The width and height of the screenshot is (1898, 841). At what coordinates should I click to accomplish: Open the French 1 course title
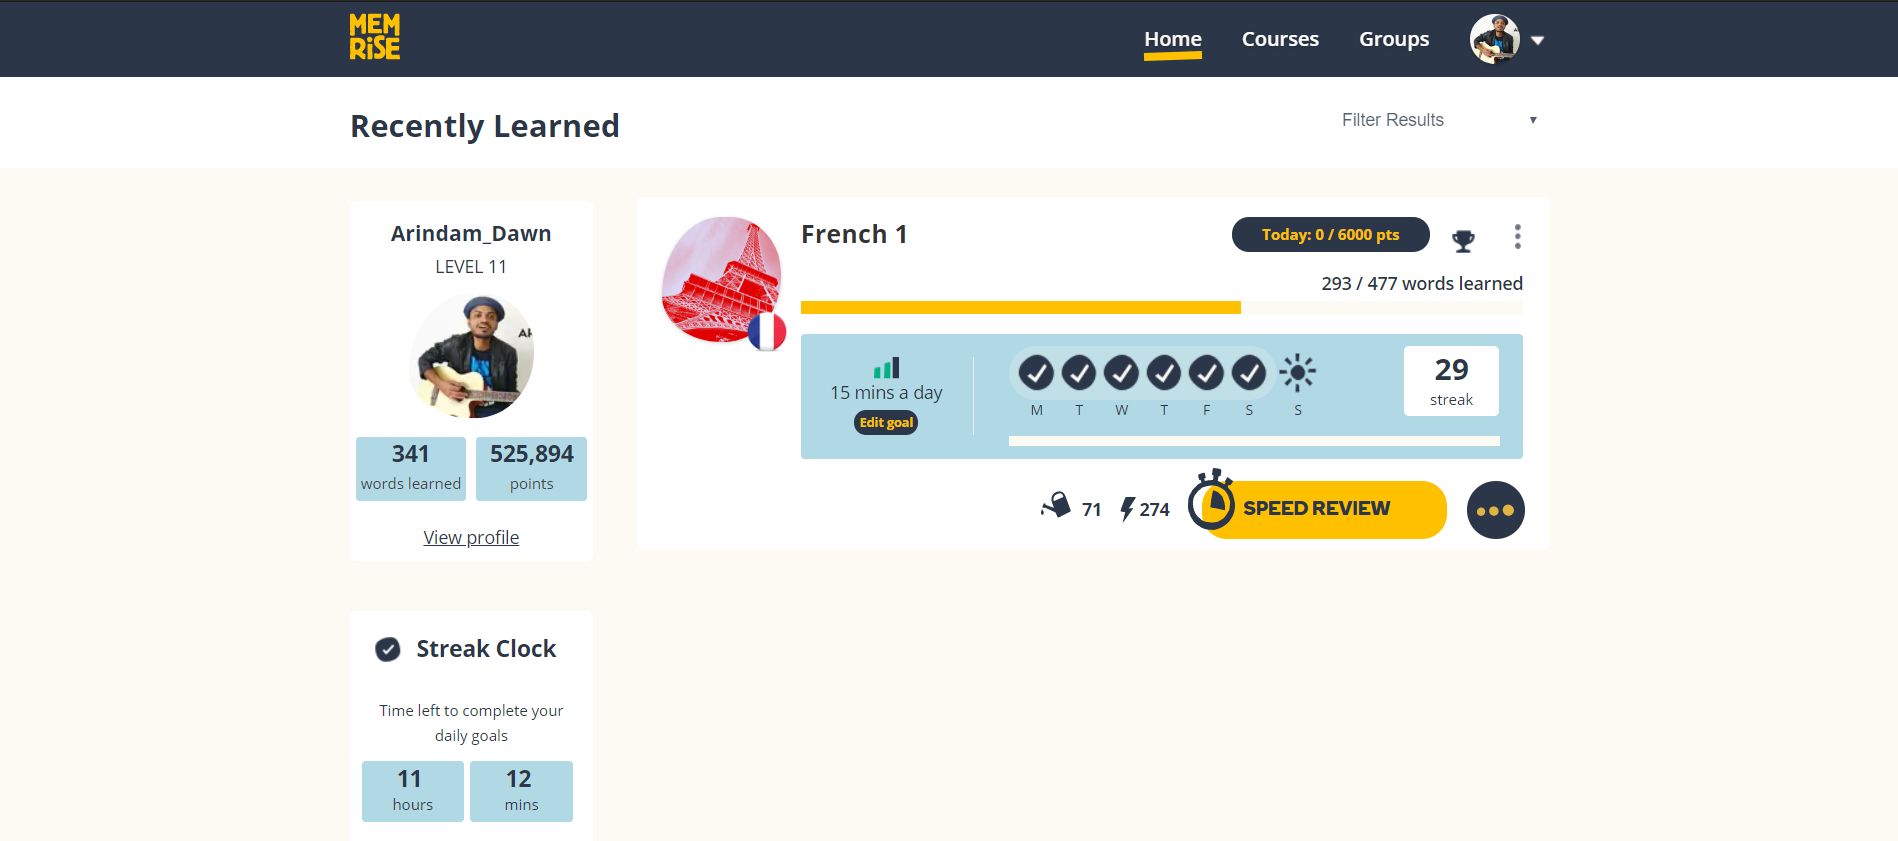click(x=854, y=234)
